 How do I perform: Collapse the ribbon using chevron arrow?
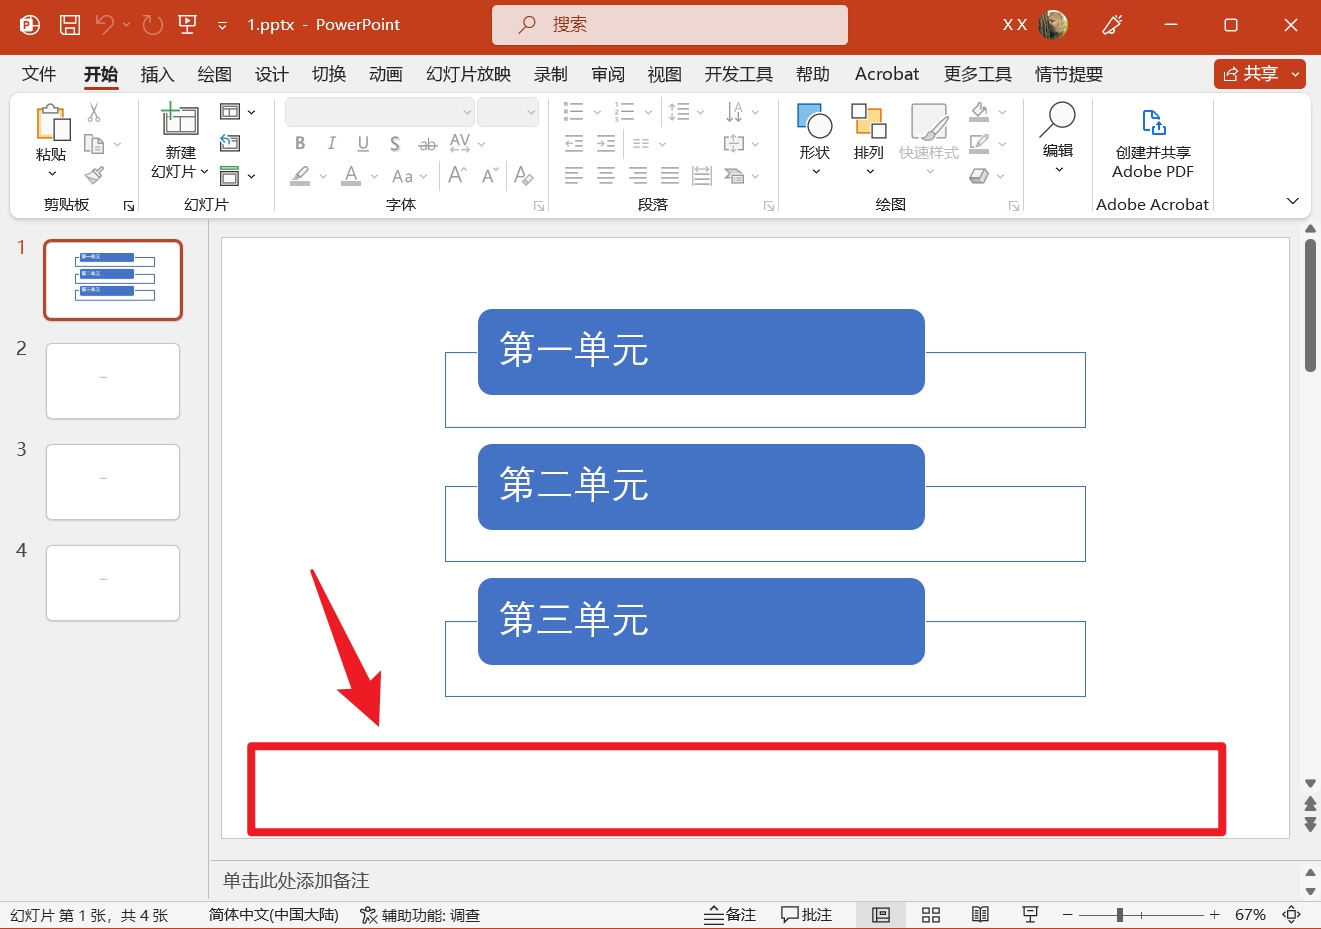pyautogui.click(x=1292, y=201)
